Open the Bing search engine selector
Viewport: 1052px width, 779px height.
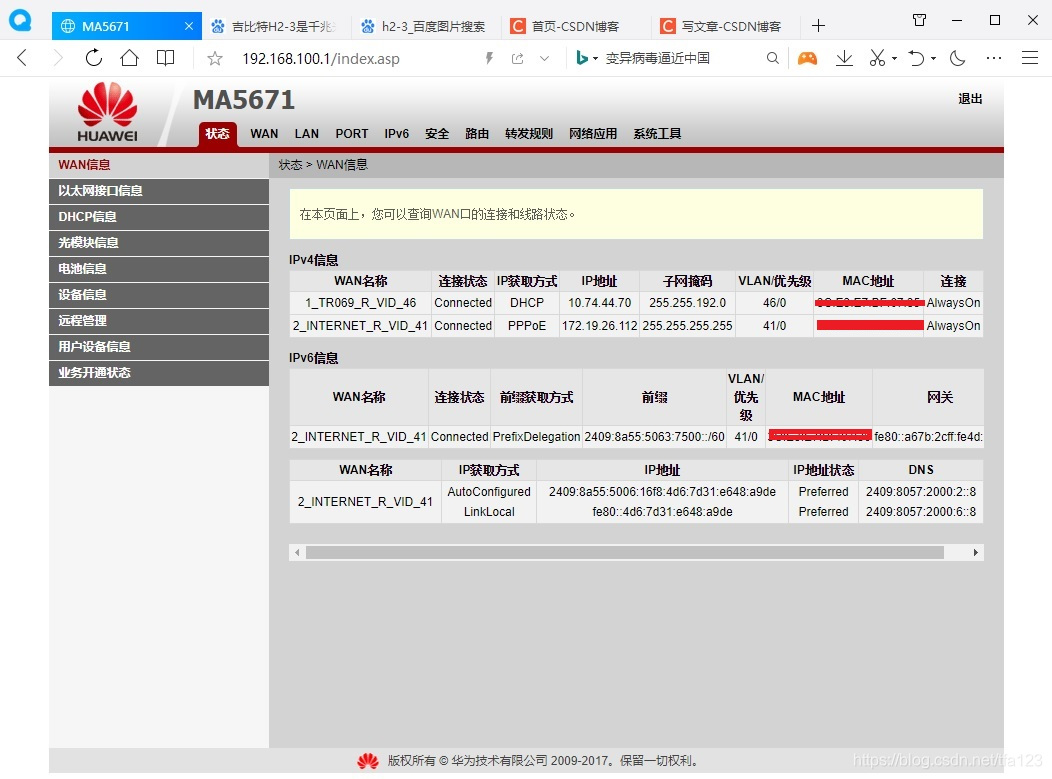point(587,58)
